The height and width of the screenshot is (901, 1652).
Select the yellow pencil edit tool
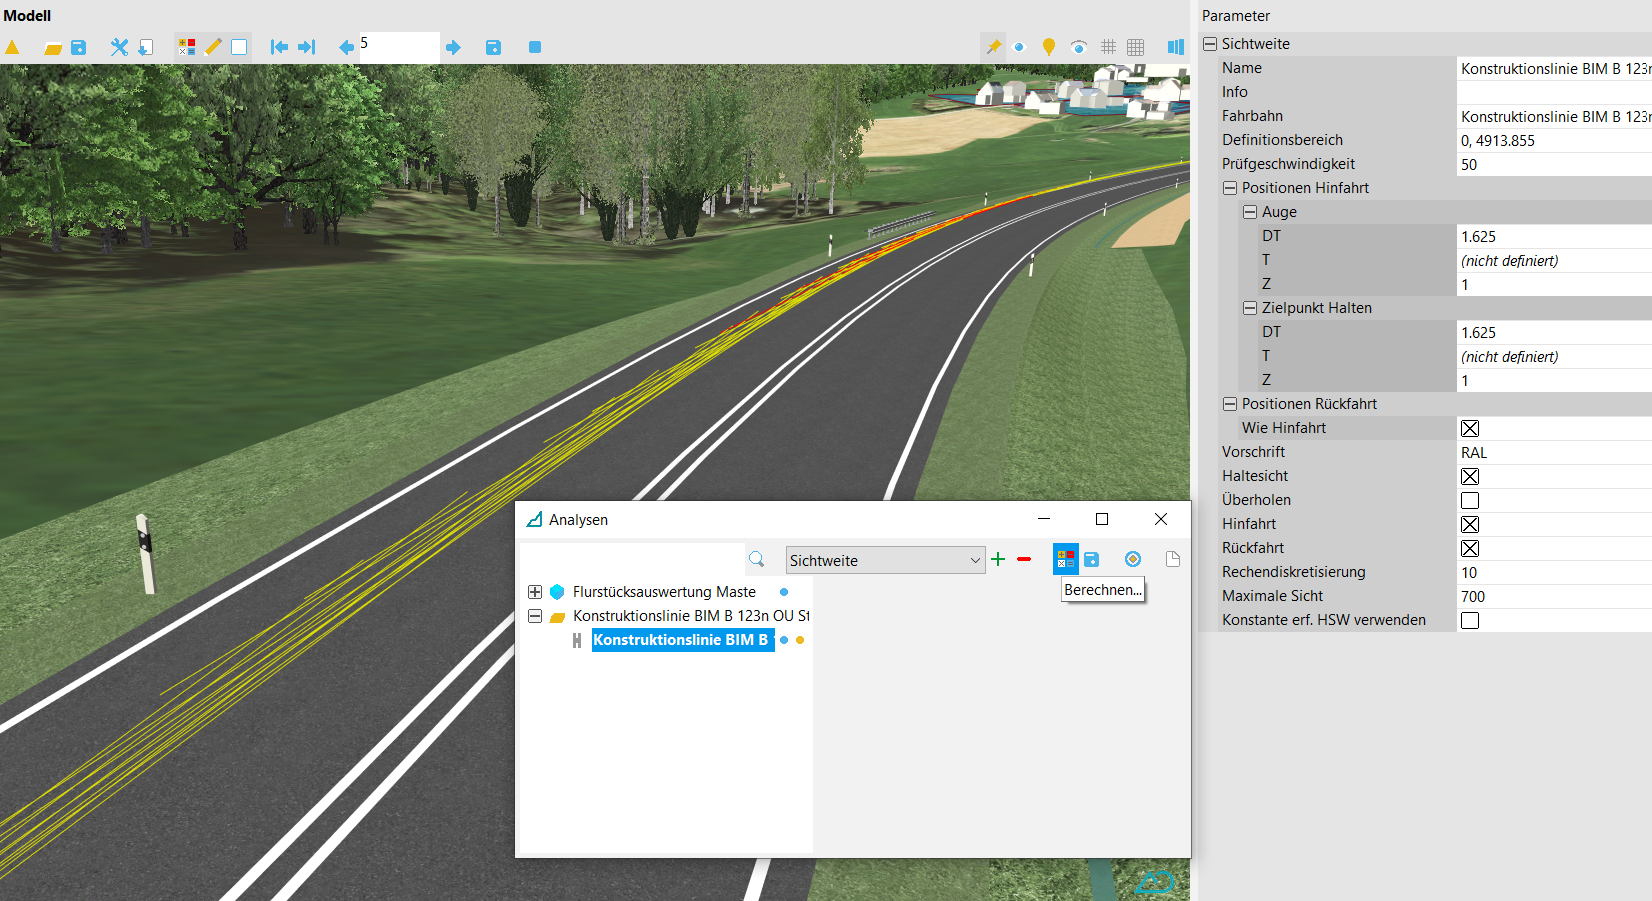213,47
